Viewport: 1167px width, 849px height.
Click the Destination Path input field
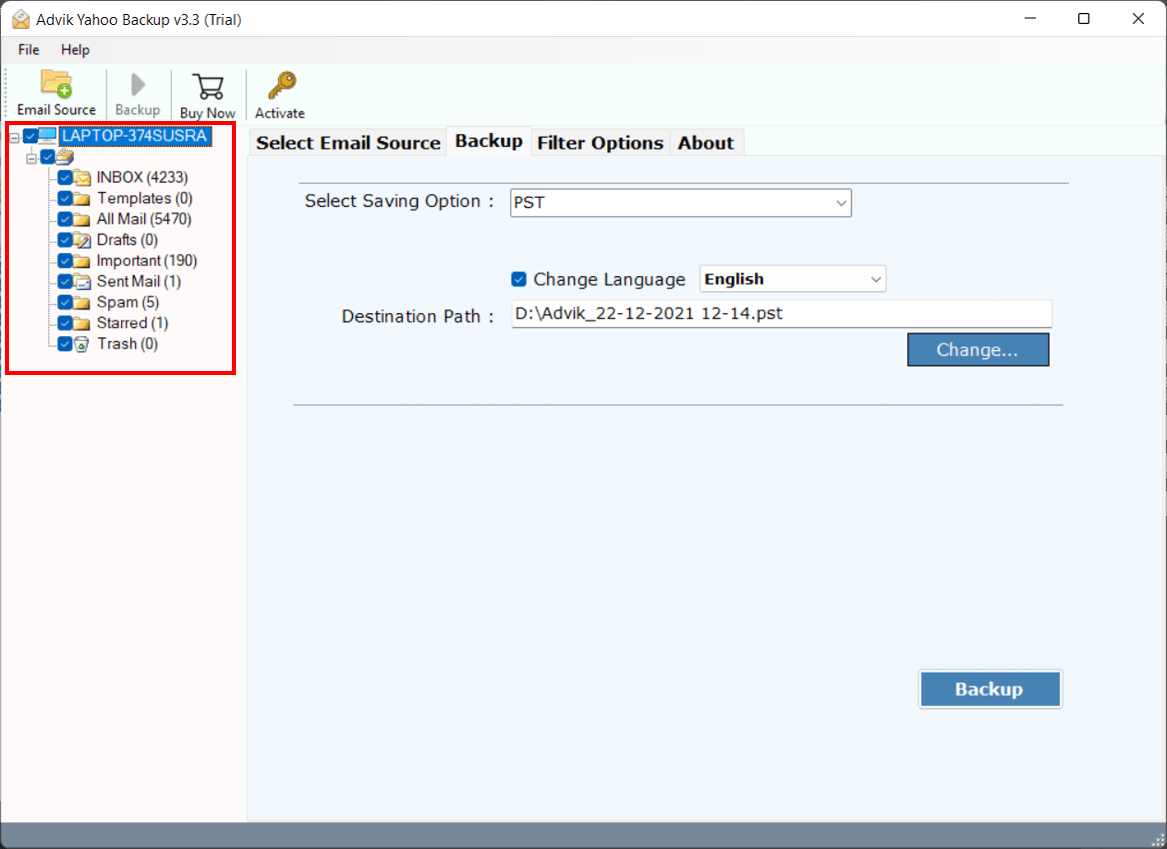[x=780, y=313]
